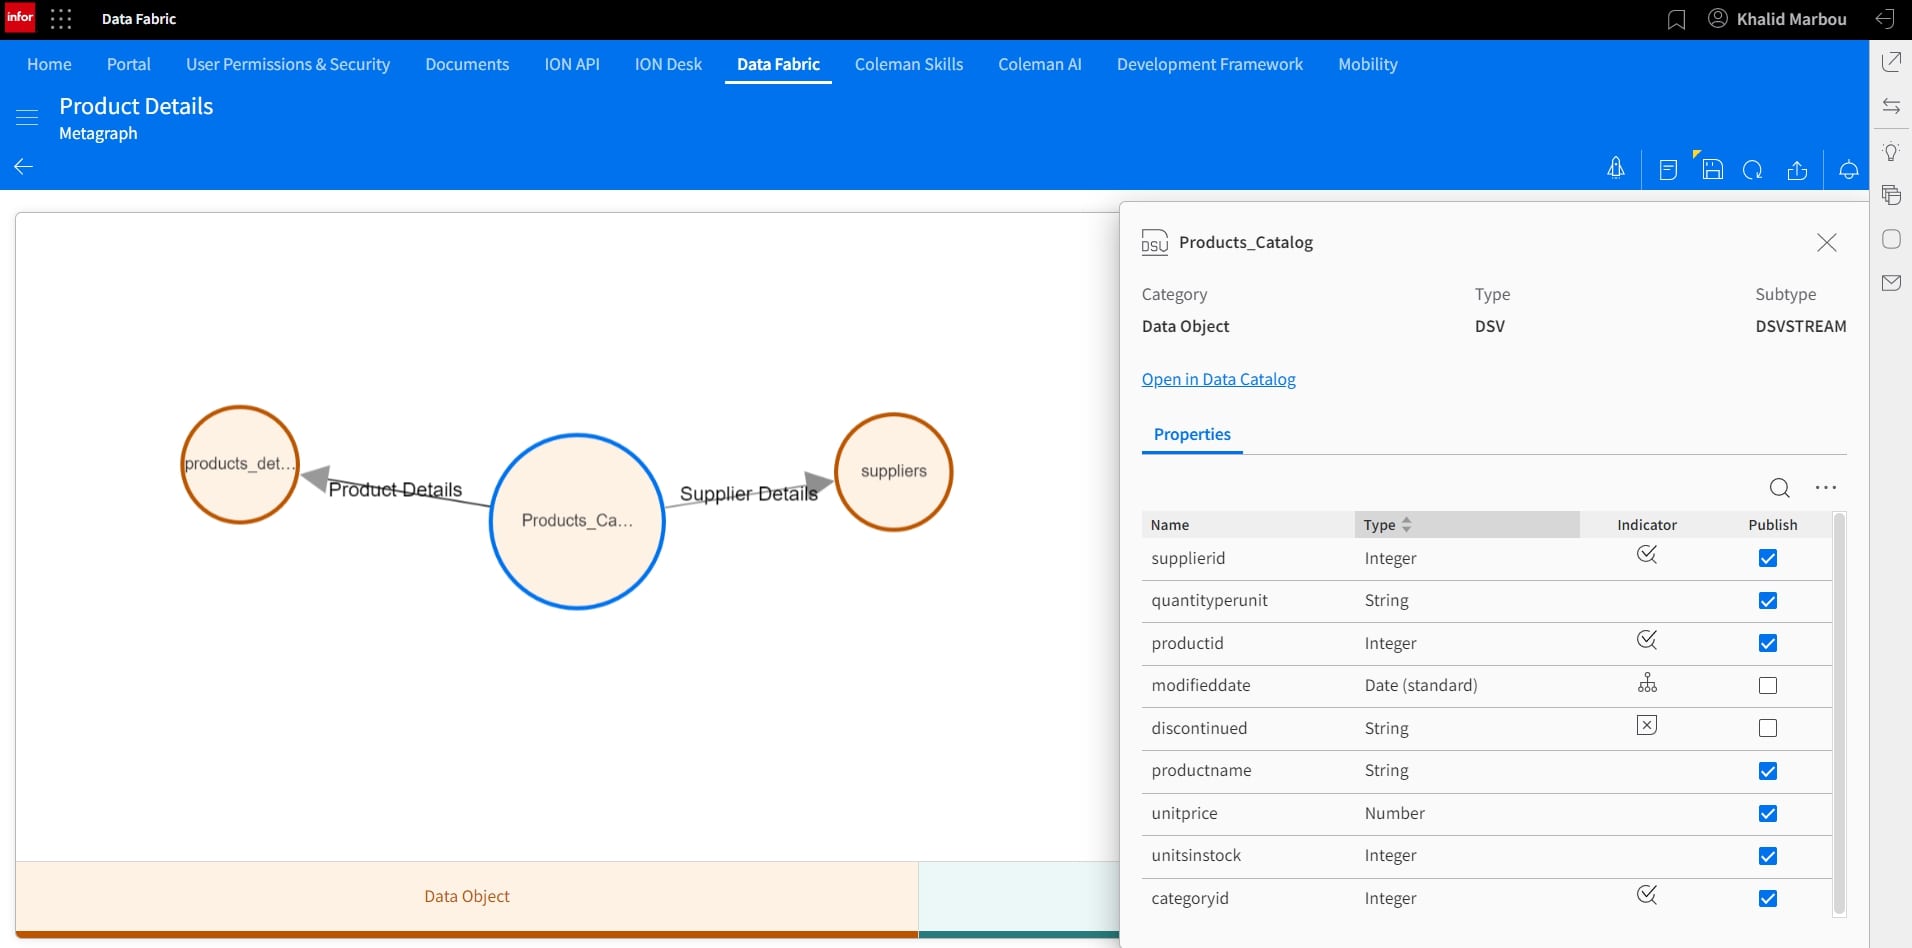Switch to the Documents tab
This screenshot has height=948, width=1912.
pyautogui.click(x=467, y=64)
